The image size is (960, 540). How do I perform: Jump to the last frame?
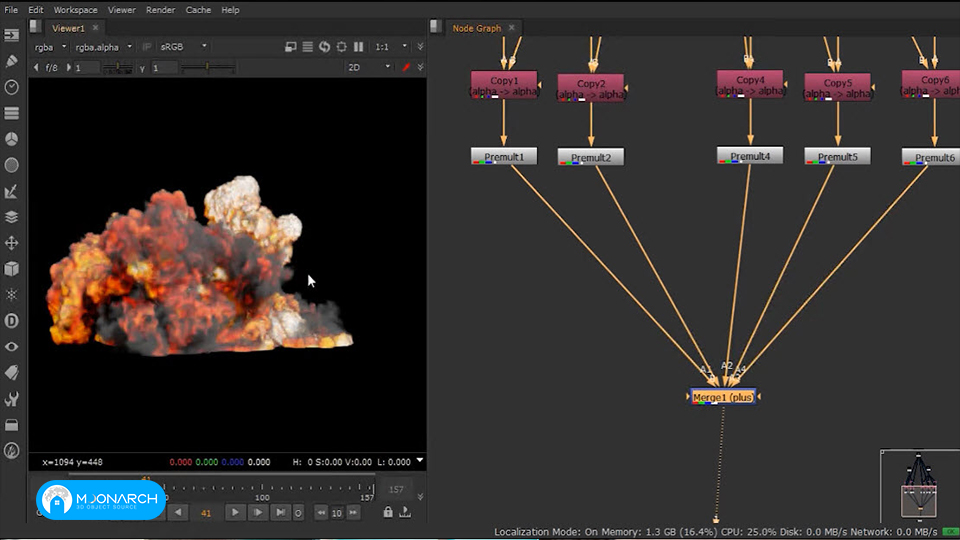(280, 512)
